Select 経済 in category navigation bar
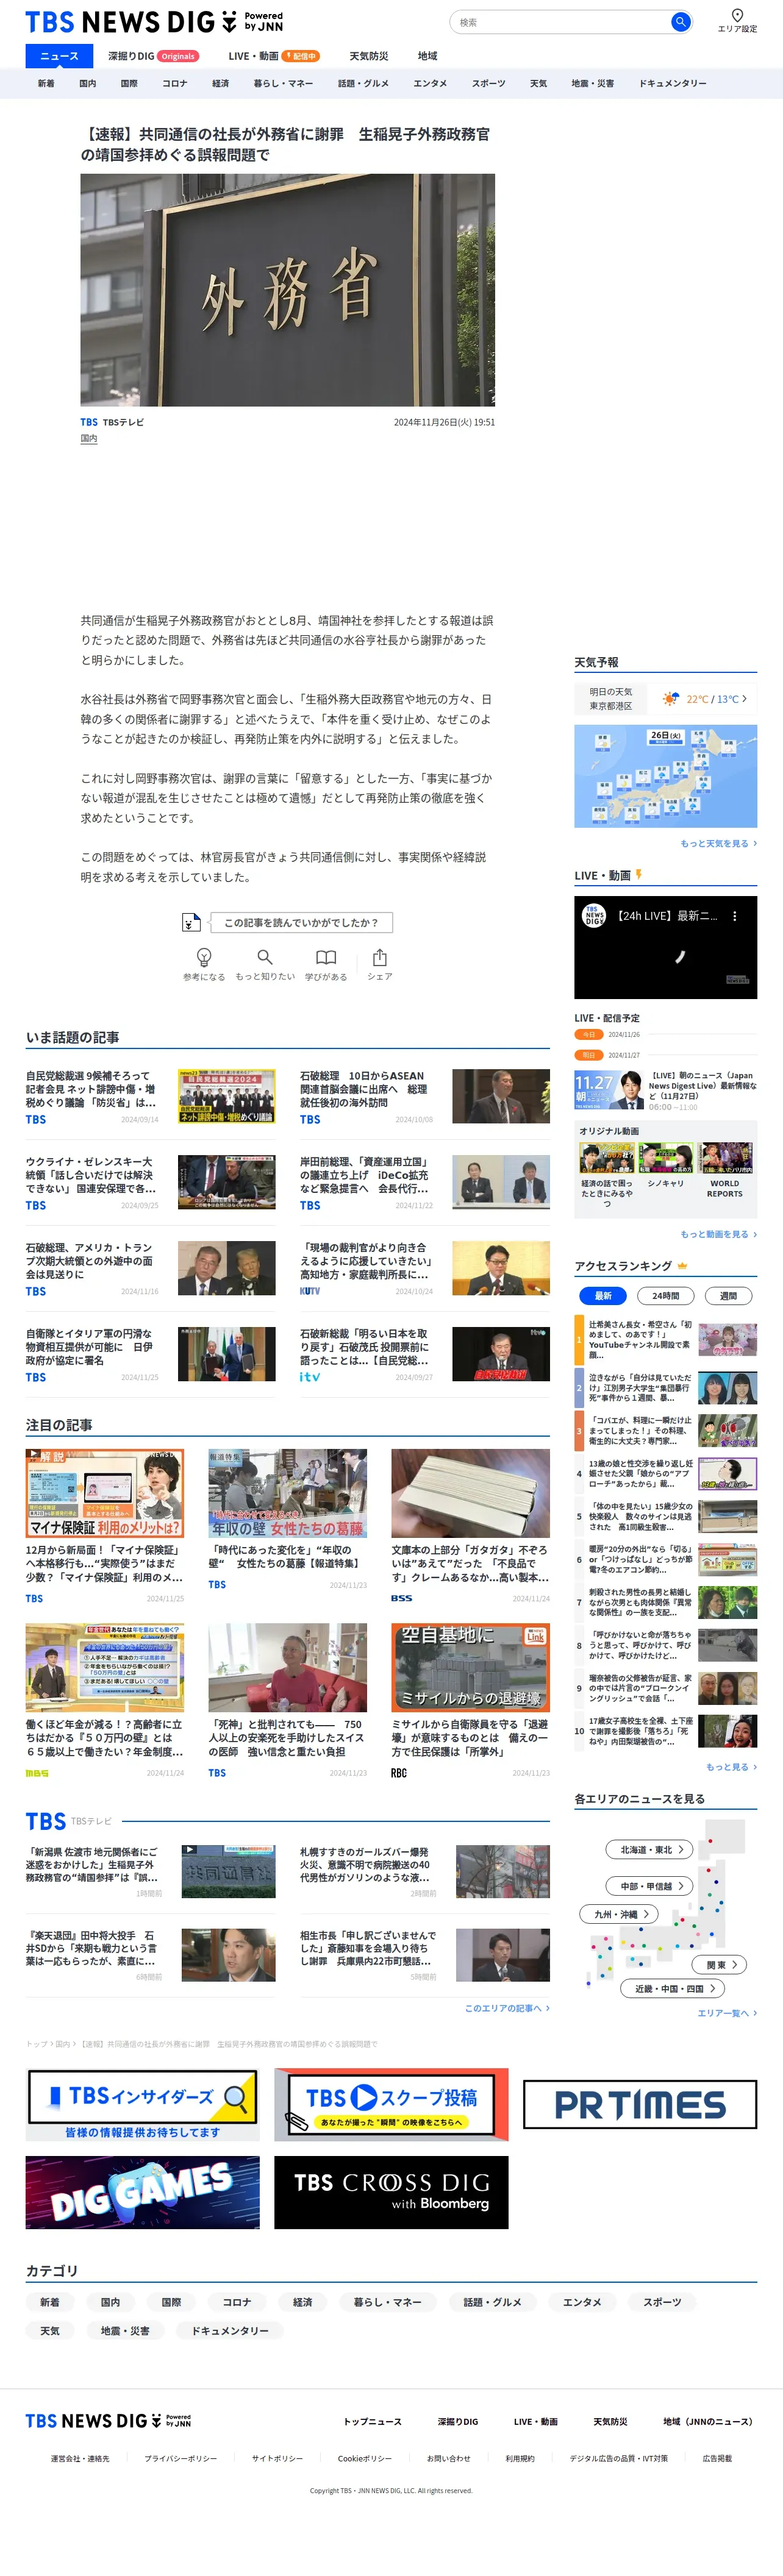This screenshot has width=783, height=2576. pos(220,83)
